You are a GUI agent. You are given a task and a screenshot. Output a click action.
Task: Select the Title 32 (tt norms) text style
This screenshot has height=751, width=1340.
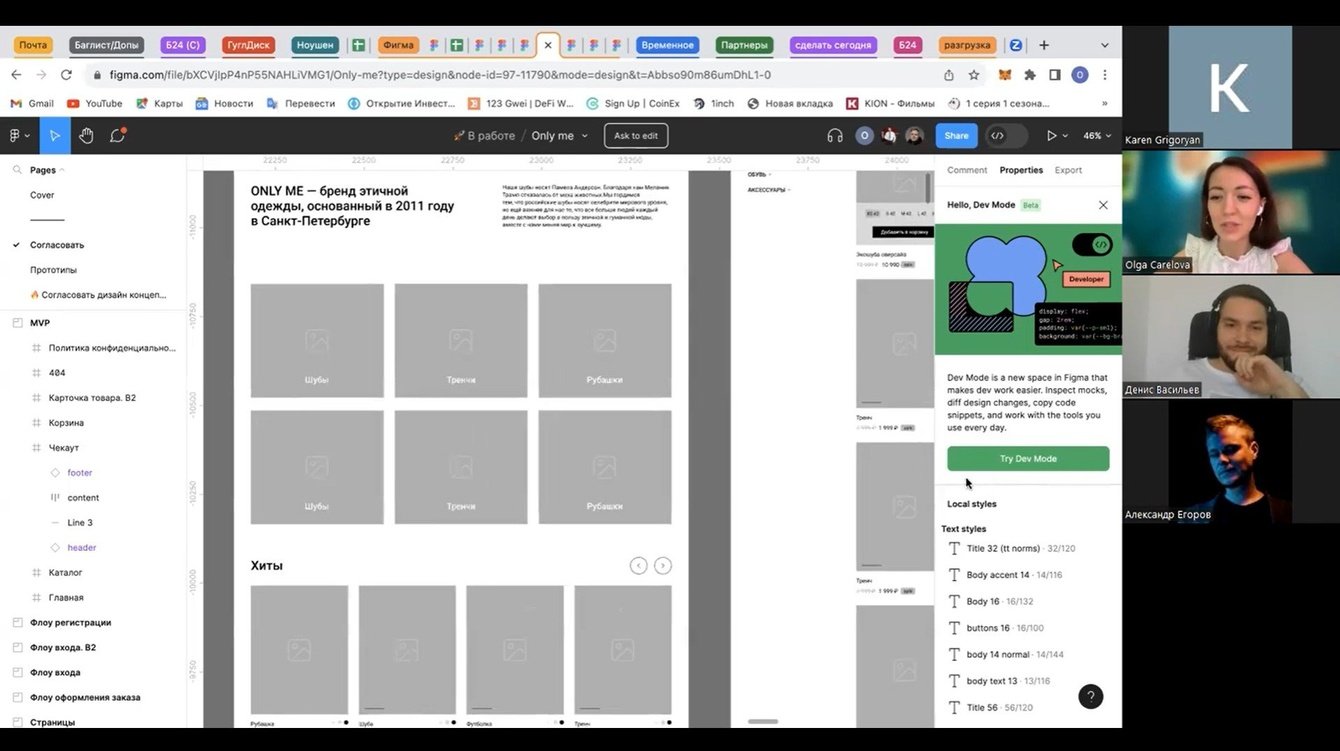click(x=1003, y=549)
